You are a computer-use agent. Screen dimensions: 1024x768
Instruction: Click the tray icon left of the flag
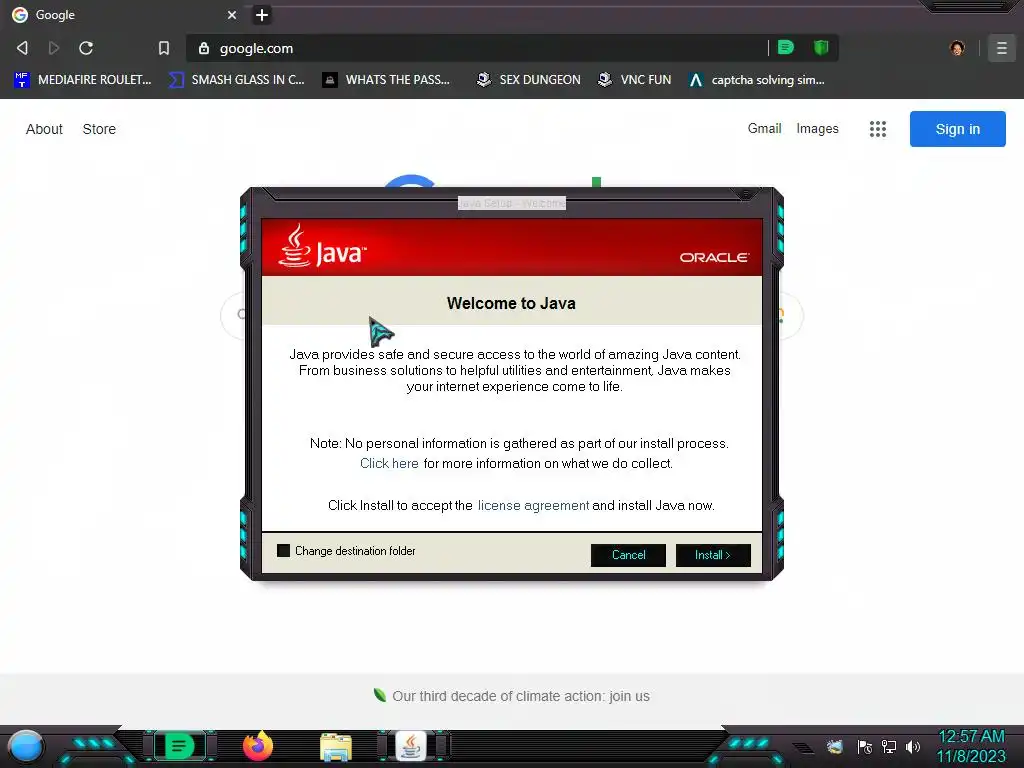click(835, 746)
